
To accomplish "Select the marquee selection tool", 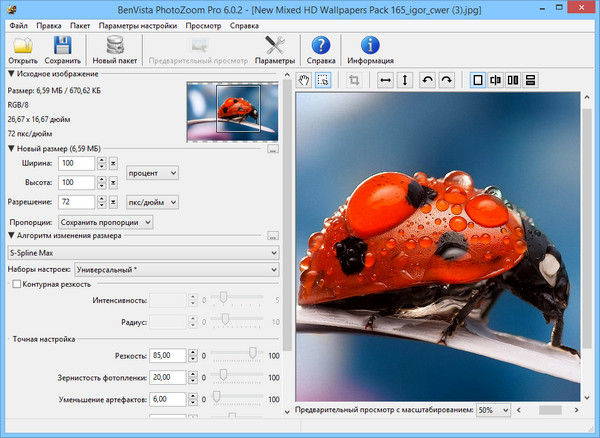I will 323,79.
